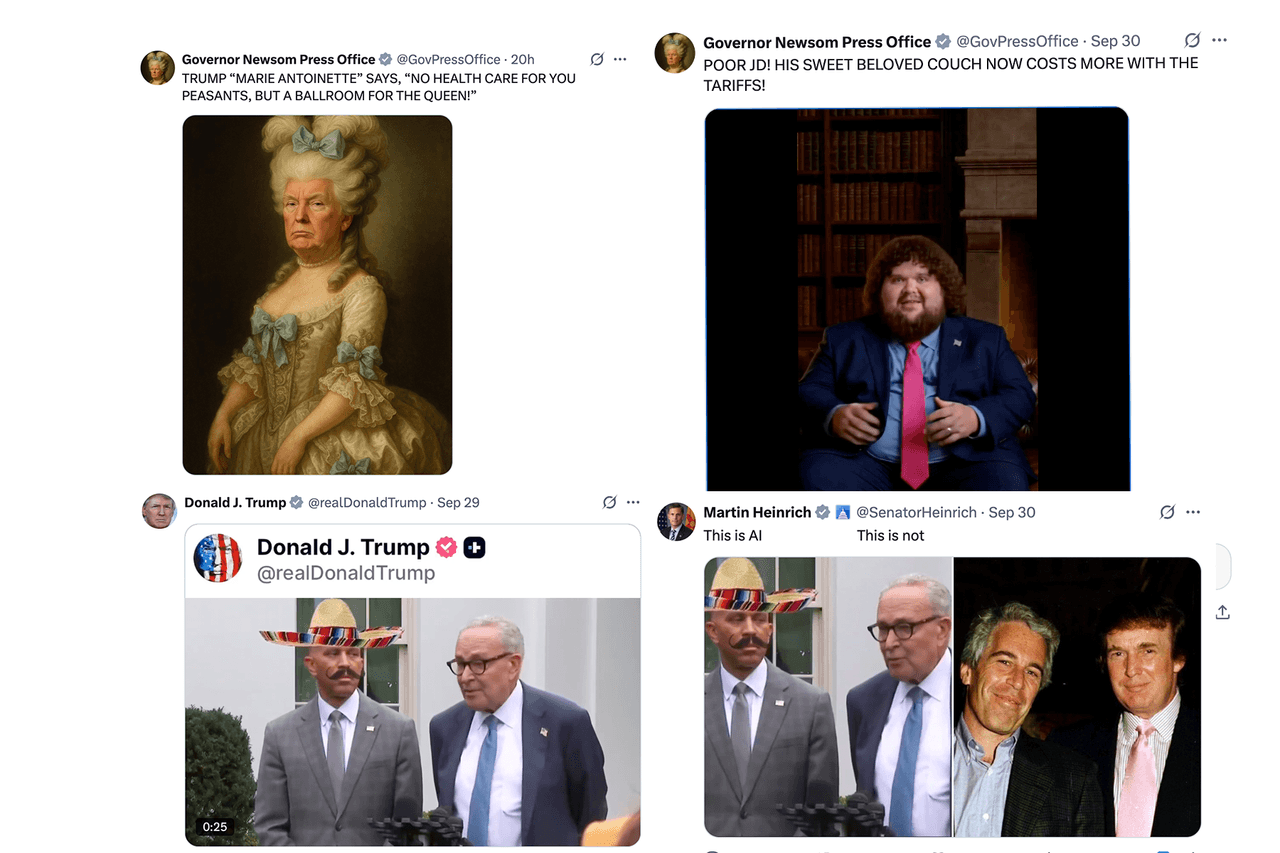Click the Grok icon on Martin Heinrich's tweet
This screenshot has width=1280, height=853.
(1167, 511)
